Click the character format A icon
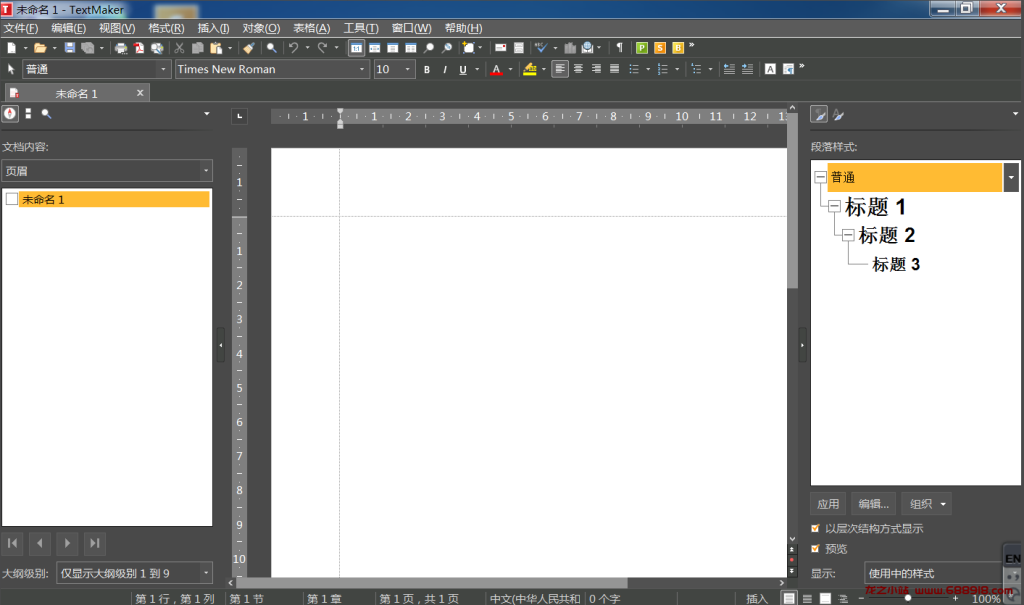Screen dimensions: 1024x605 pos(770,69)
